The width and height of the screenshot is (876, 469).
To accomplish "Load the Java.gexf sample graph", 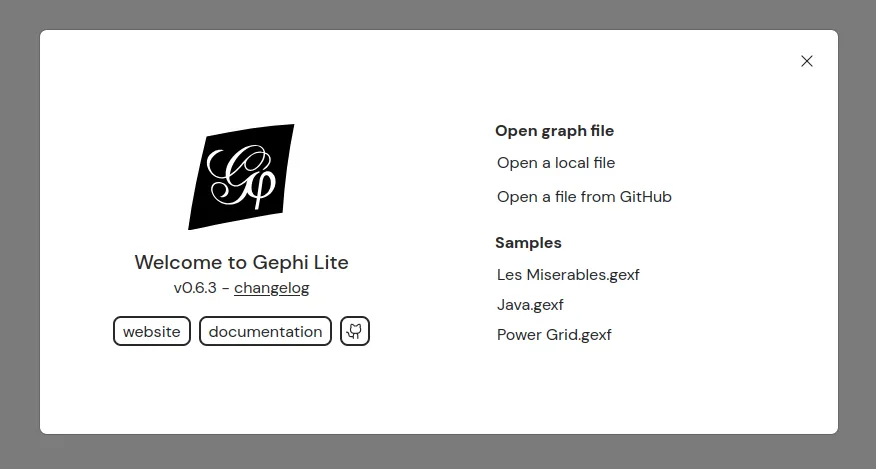I will [530, 305].
